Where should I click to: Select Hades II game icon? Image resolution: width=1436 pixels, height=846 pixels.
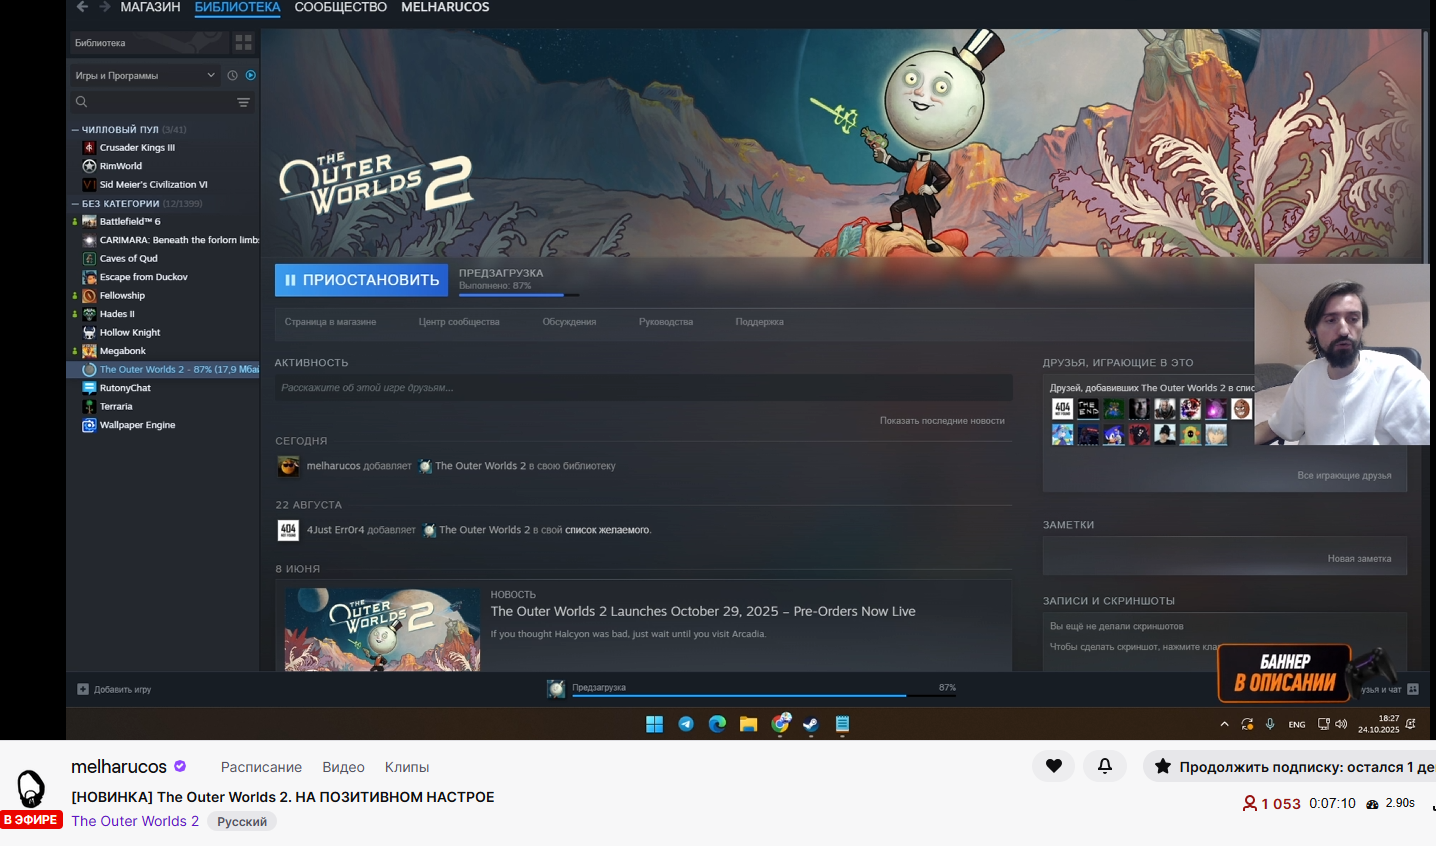(x=89, y=314)
